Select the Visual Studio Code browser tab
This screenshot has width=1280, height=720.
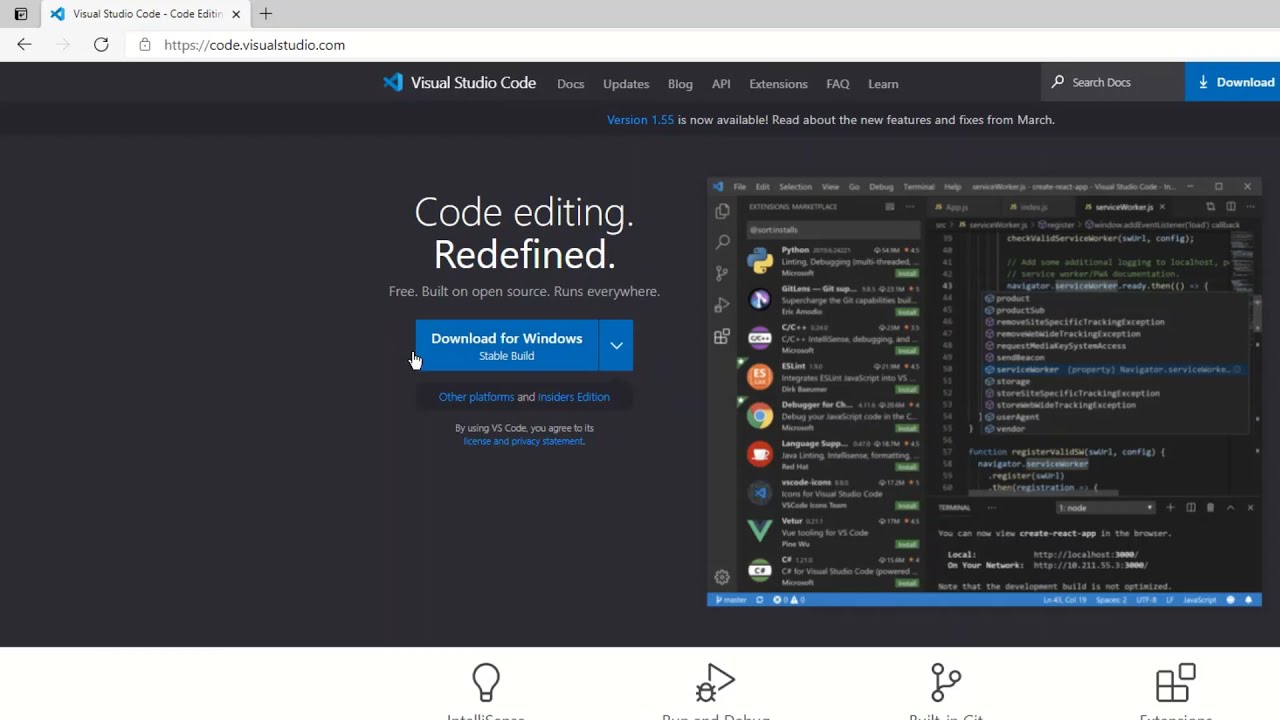(145, 14)
